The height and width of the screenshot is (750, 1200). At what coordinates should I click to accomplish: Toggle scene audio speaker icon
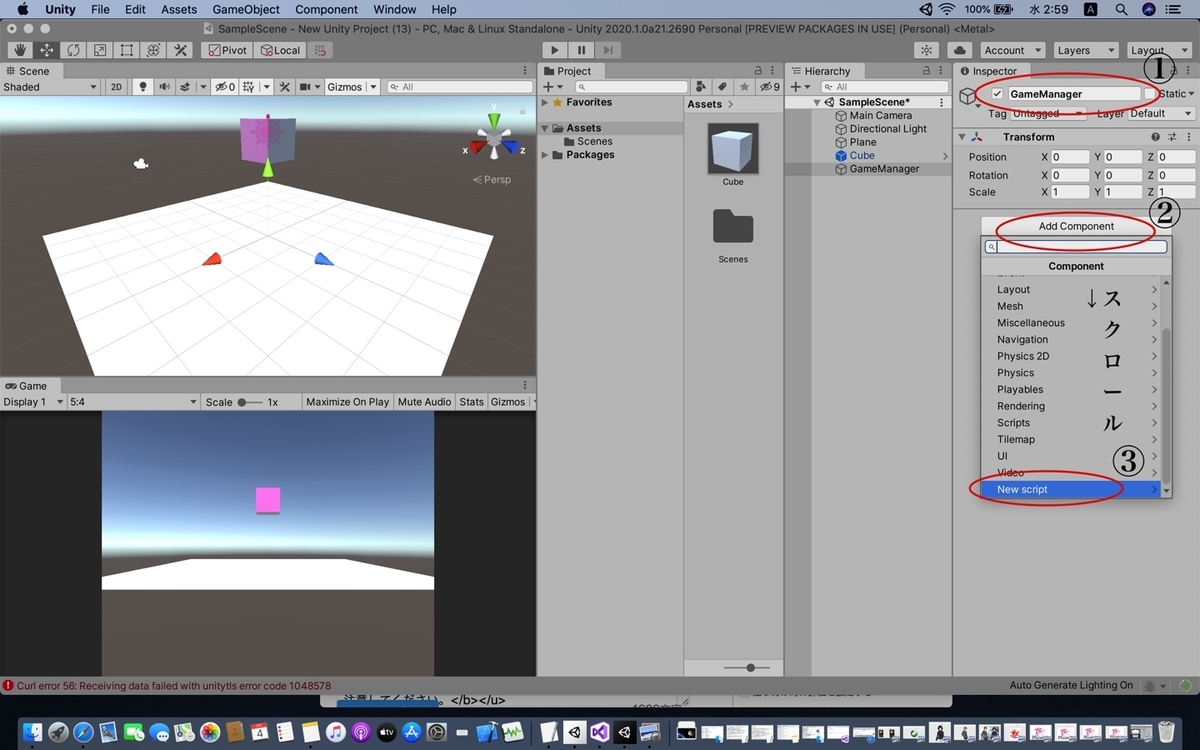(x=164, y=87)
